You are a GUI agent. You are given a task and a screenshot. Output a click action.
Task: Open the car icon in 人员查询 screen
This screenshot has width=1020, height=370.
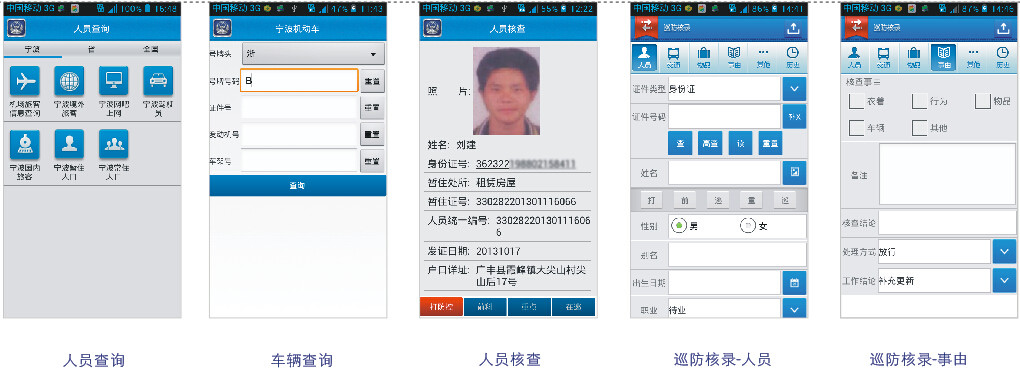pyautogui.click(x=158, y=81)
